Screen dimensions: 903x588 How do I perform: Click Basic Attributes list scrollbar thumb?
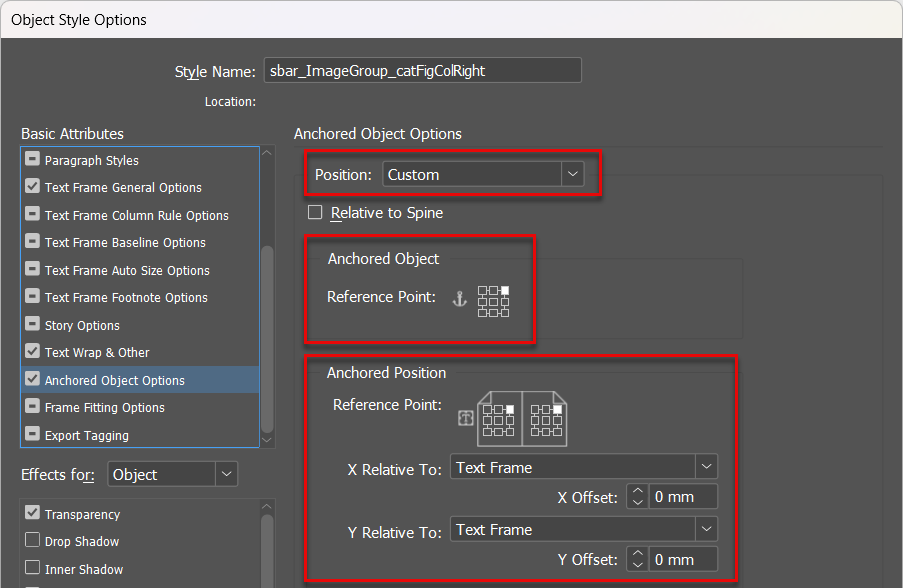[267, 339]
